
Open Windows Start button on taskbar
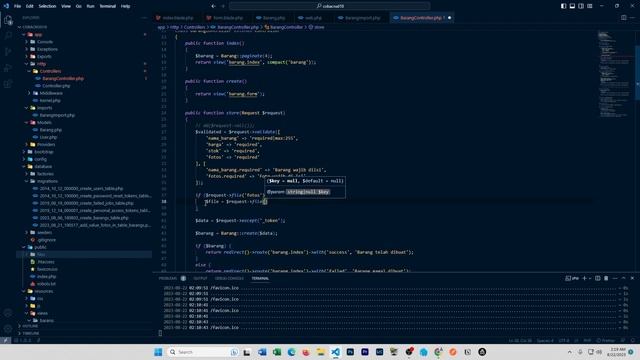[x=158, y=352]
